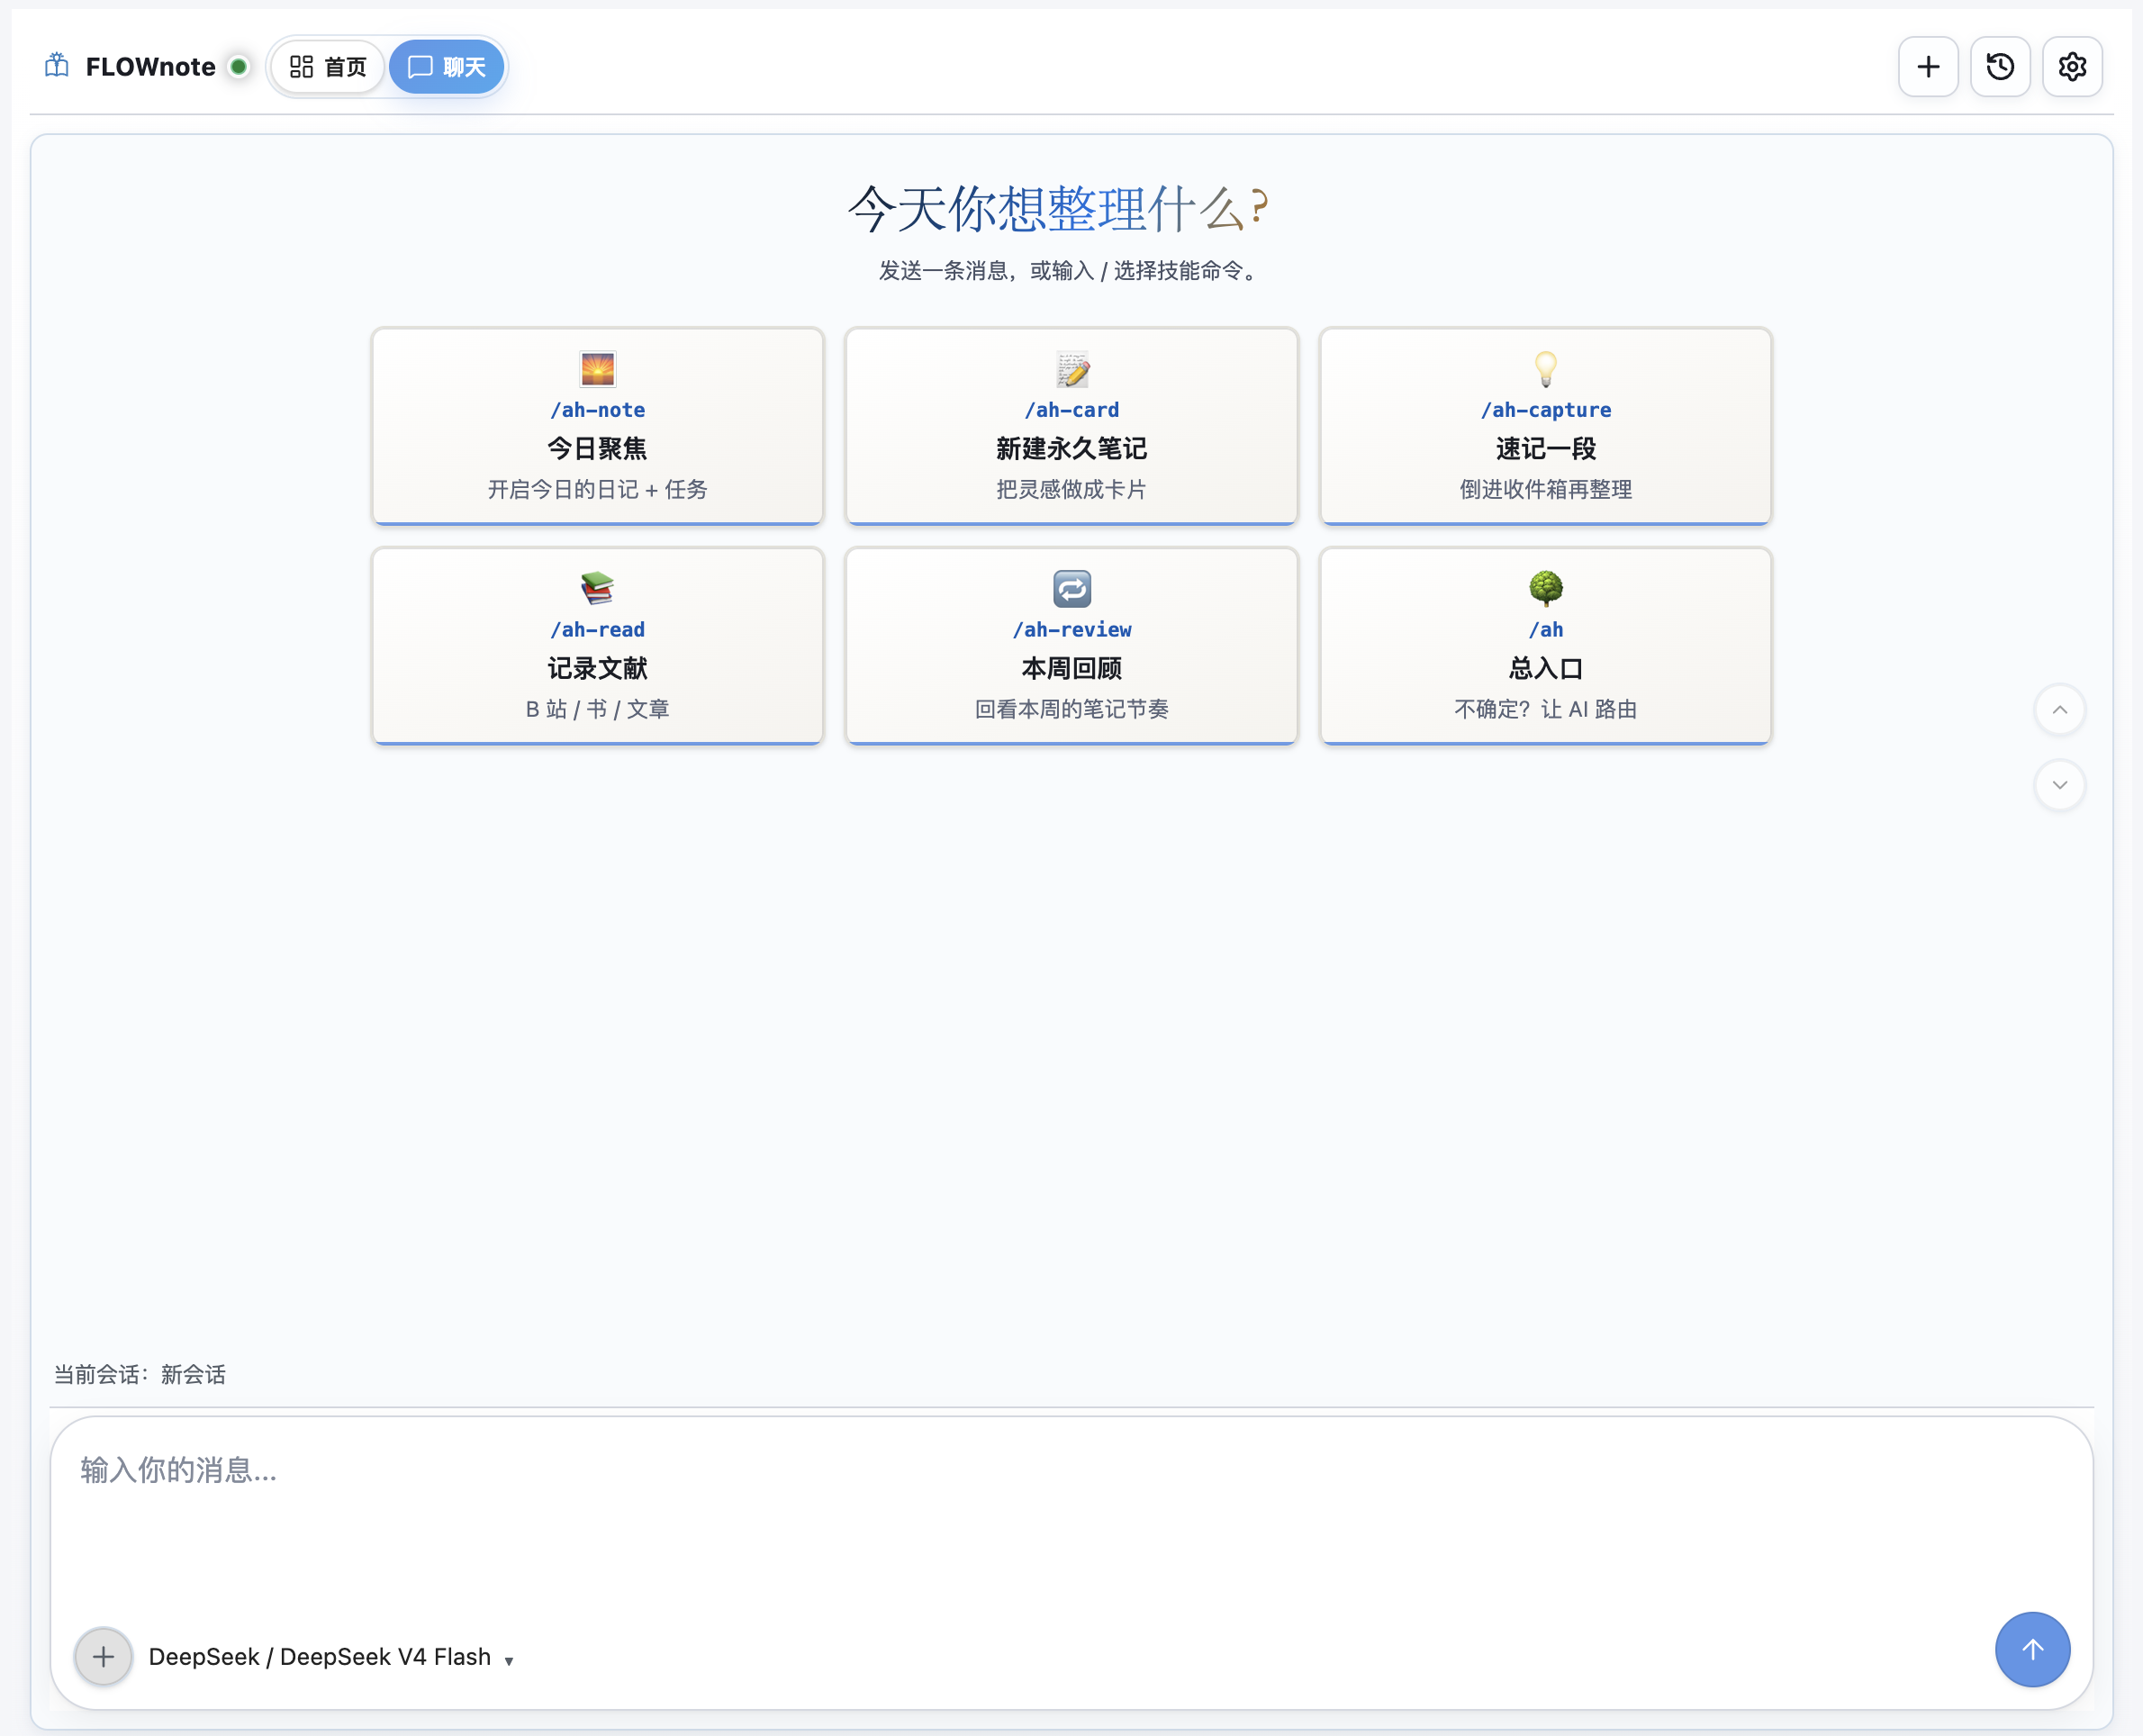Click the model dropdown arrow caret
Image resolution: width=2143 pixels, height=1736 pixels.
[x=509, y=1662]
